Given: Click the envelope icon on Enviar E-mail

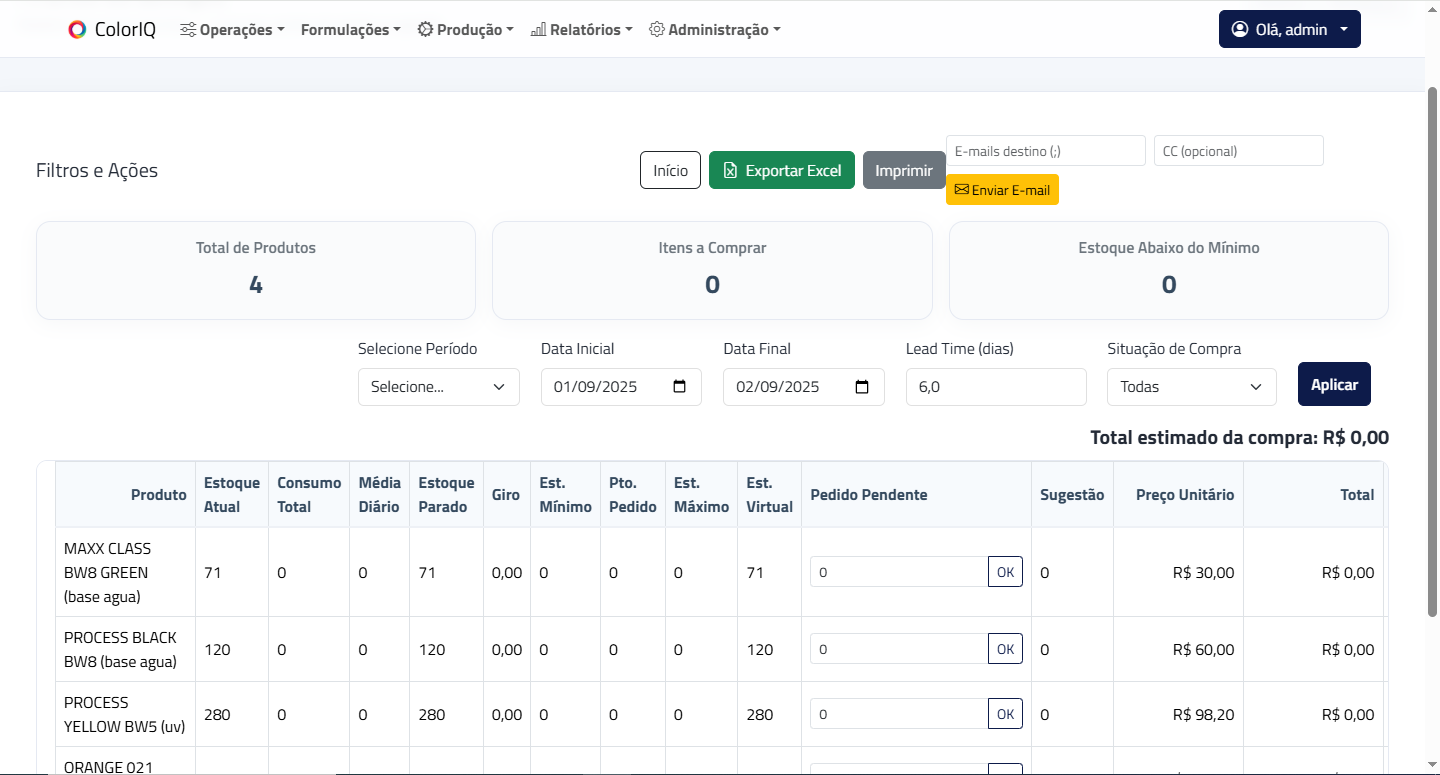Looking at the screenshot, I should click(961, 189).
